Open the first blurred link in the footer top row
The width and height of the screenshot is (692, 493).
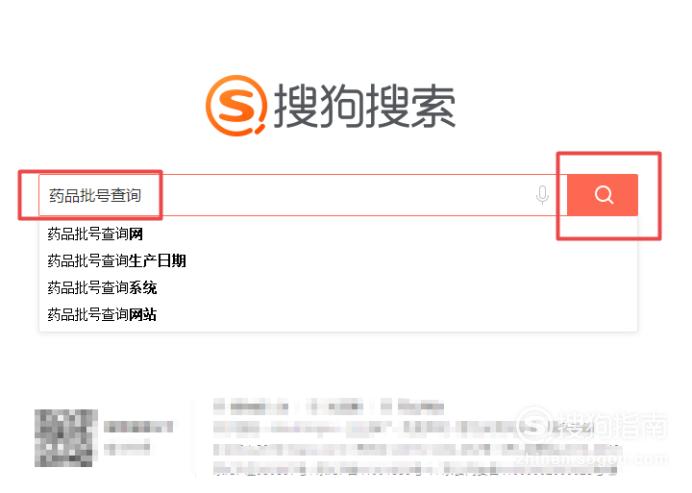(x=251, y=406)
